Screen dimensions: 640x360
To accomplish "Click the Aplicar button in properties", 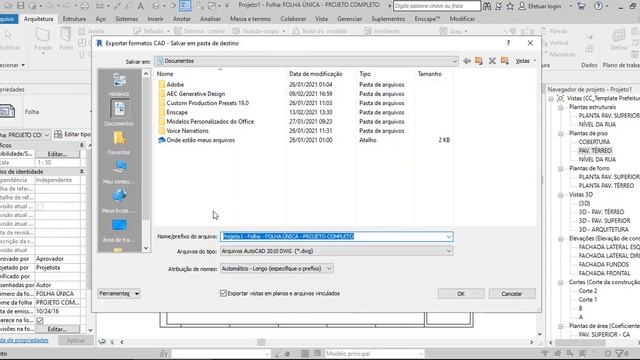I will click(76, 340).
